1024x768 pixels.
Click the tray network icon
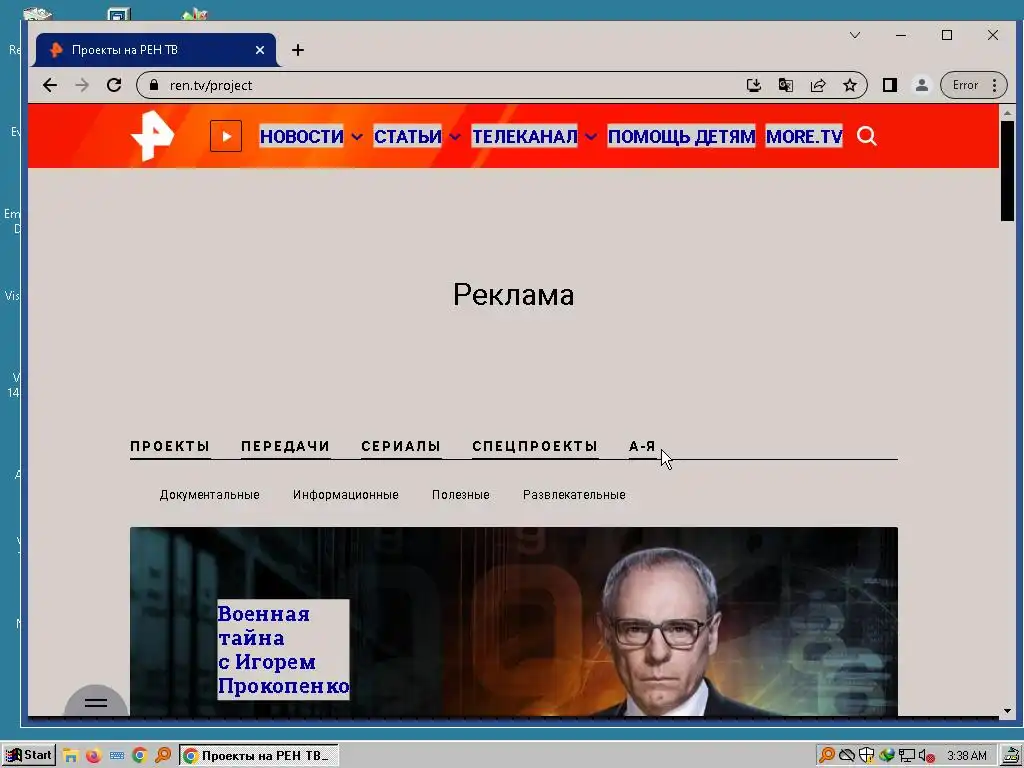(x=906, y=756)
